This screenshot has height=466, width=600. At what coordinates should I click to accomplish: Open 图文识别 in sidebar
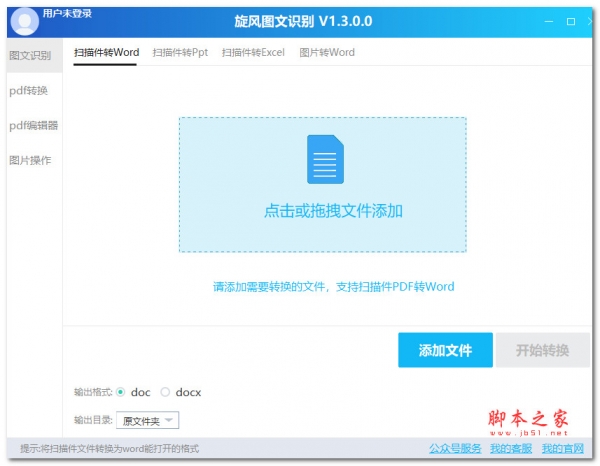click(x=30, y=56)
